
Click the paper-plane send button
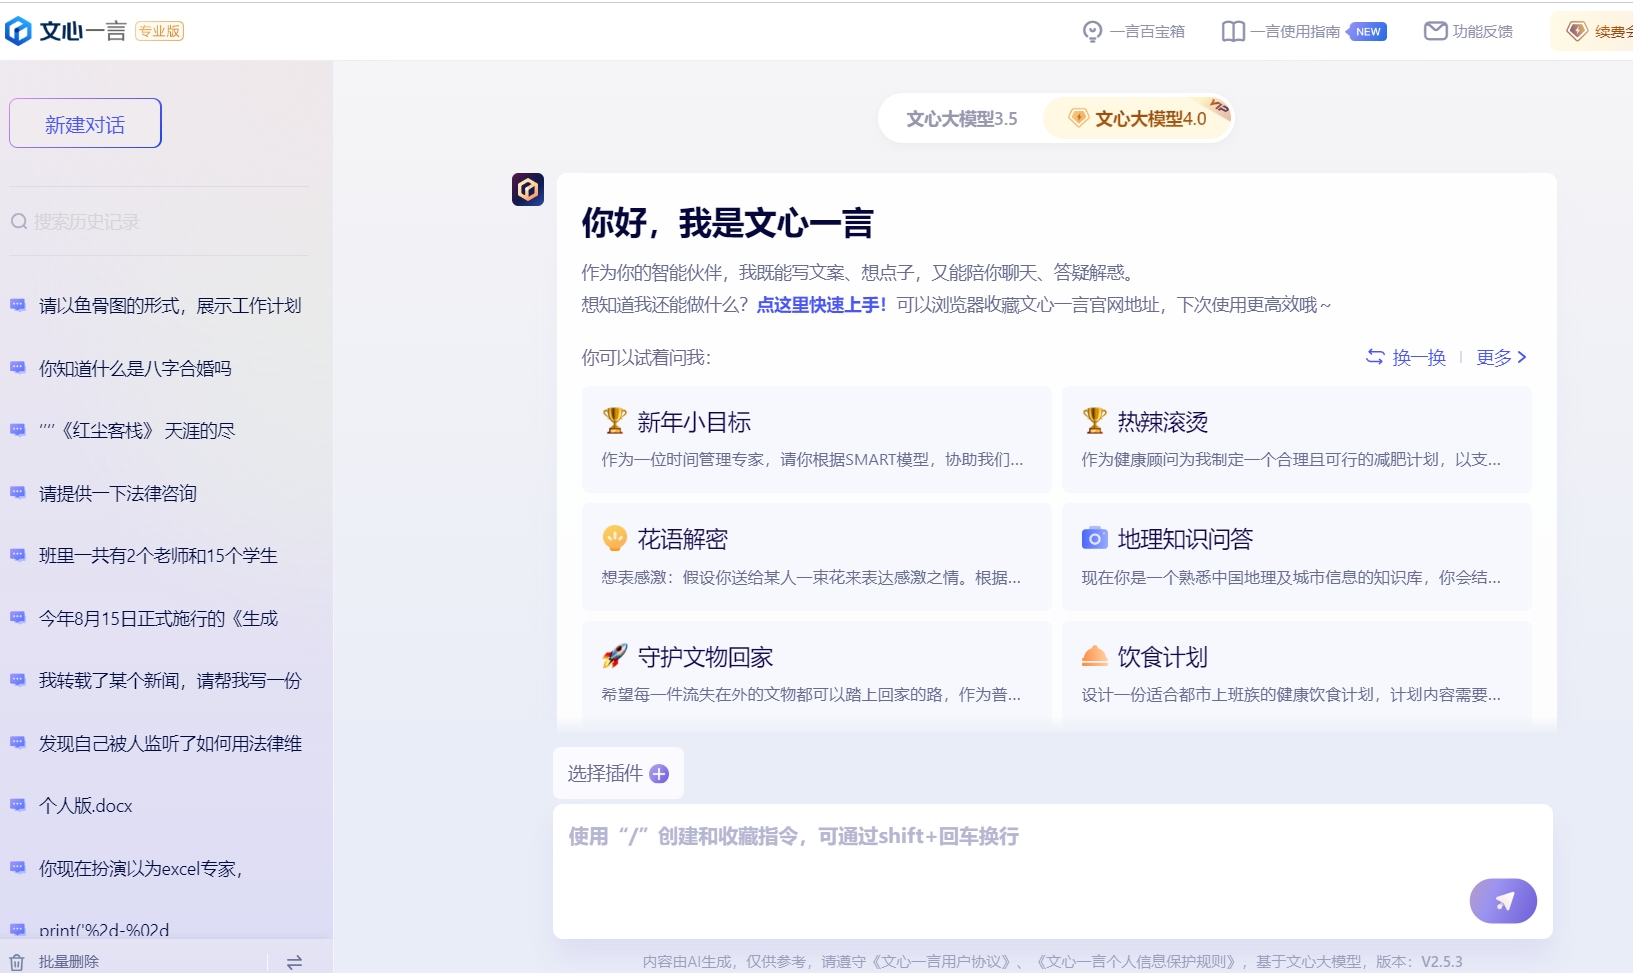[1503, 901]
